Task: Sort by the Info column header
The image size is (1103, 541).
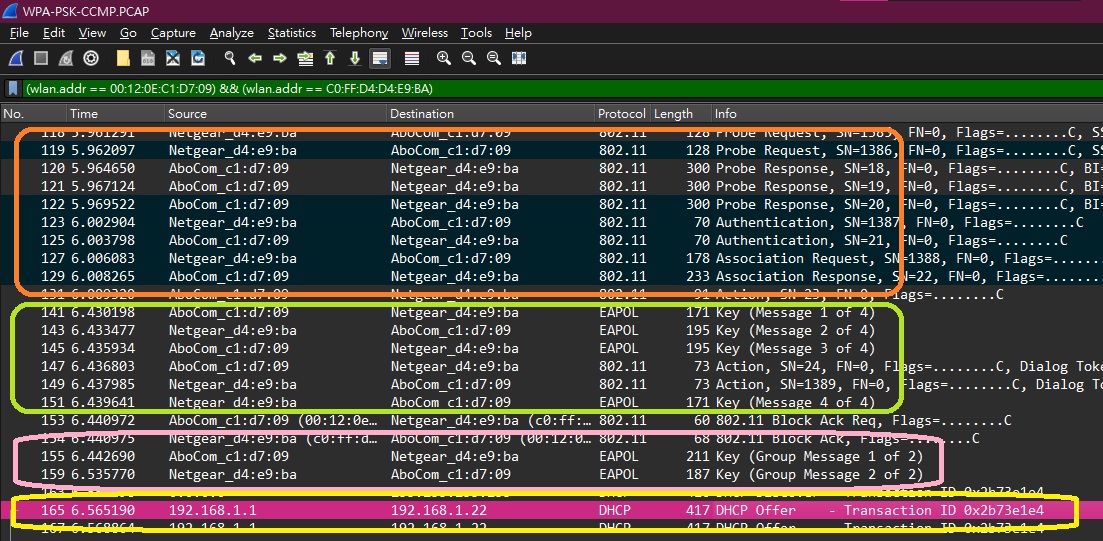Action: (907, 113)
